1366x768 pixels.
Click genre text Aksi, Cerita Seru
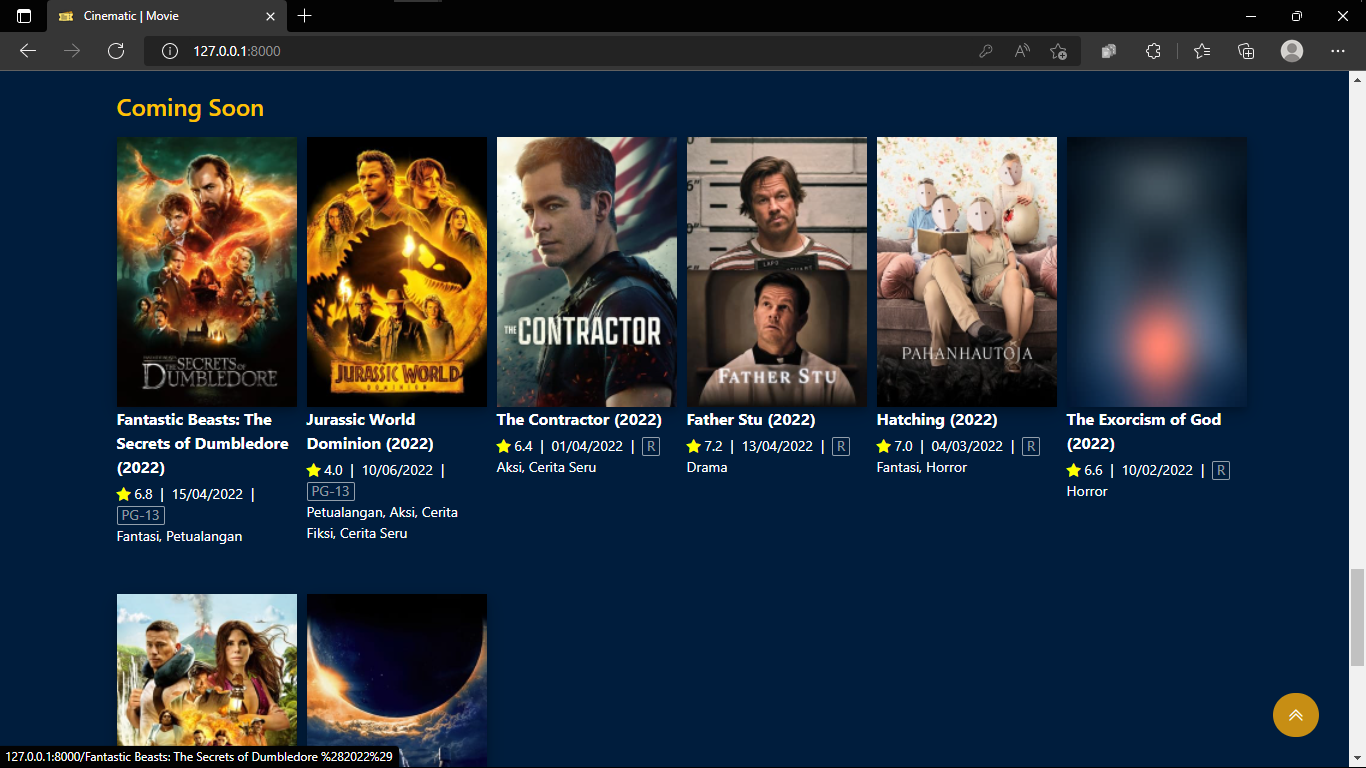click(547, 467)
